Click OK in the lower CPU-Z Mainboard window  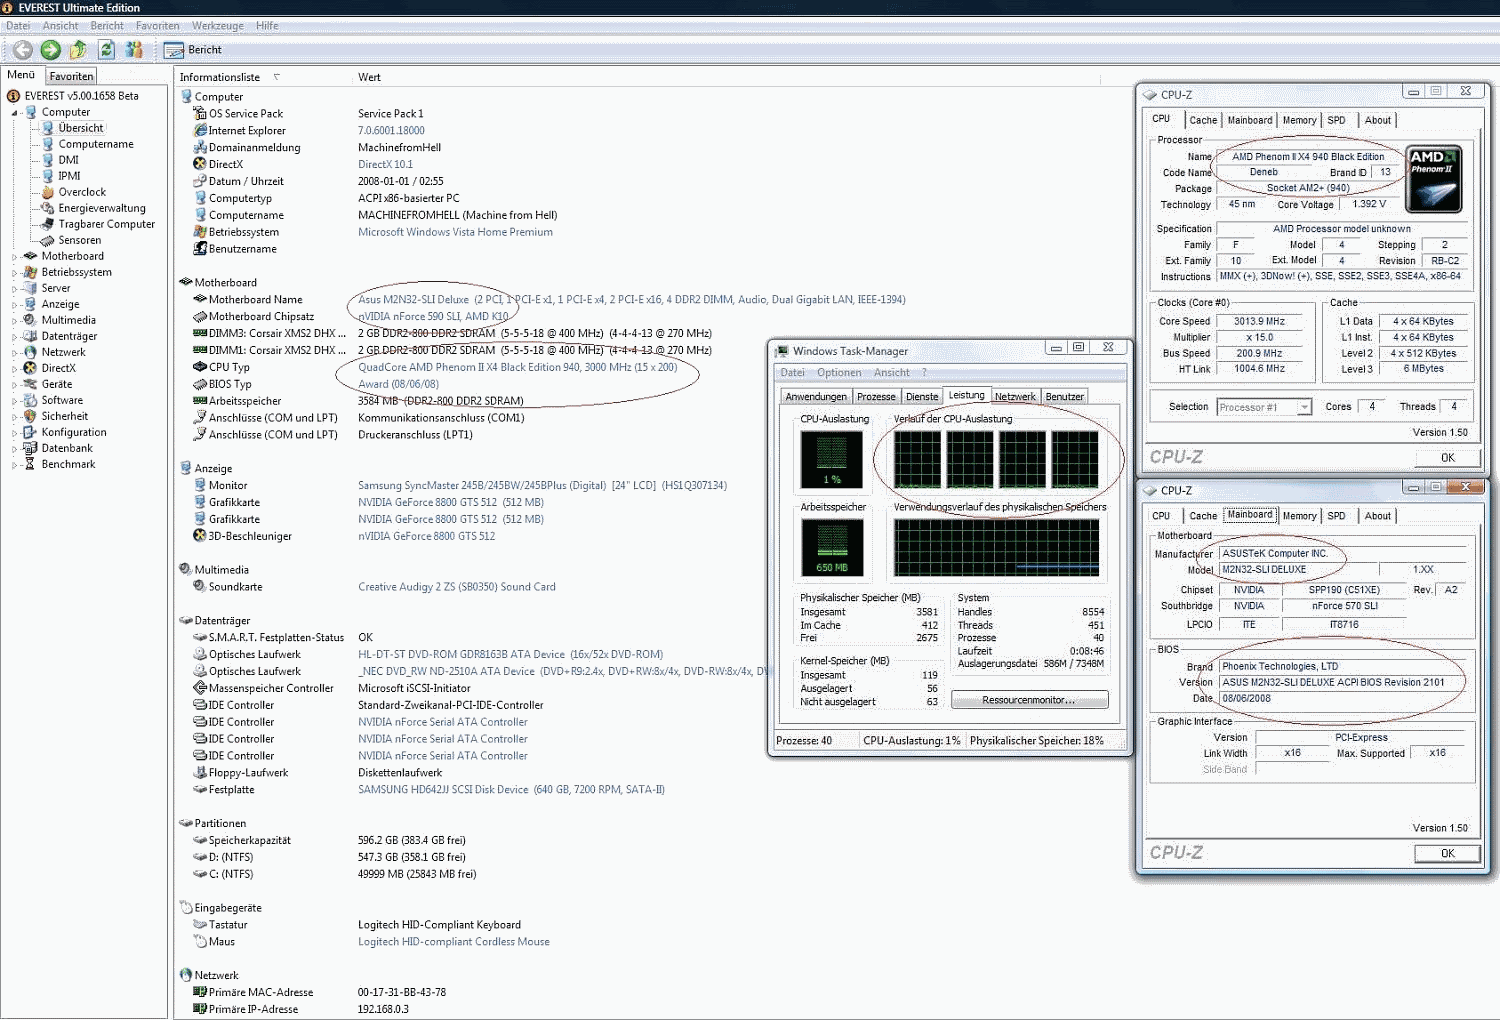pyautogui.click(x=1447, y=854)
